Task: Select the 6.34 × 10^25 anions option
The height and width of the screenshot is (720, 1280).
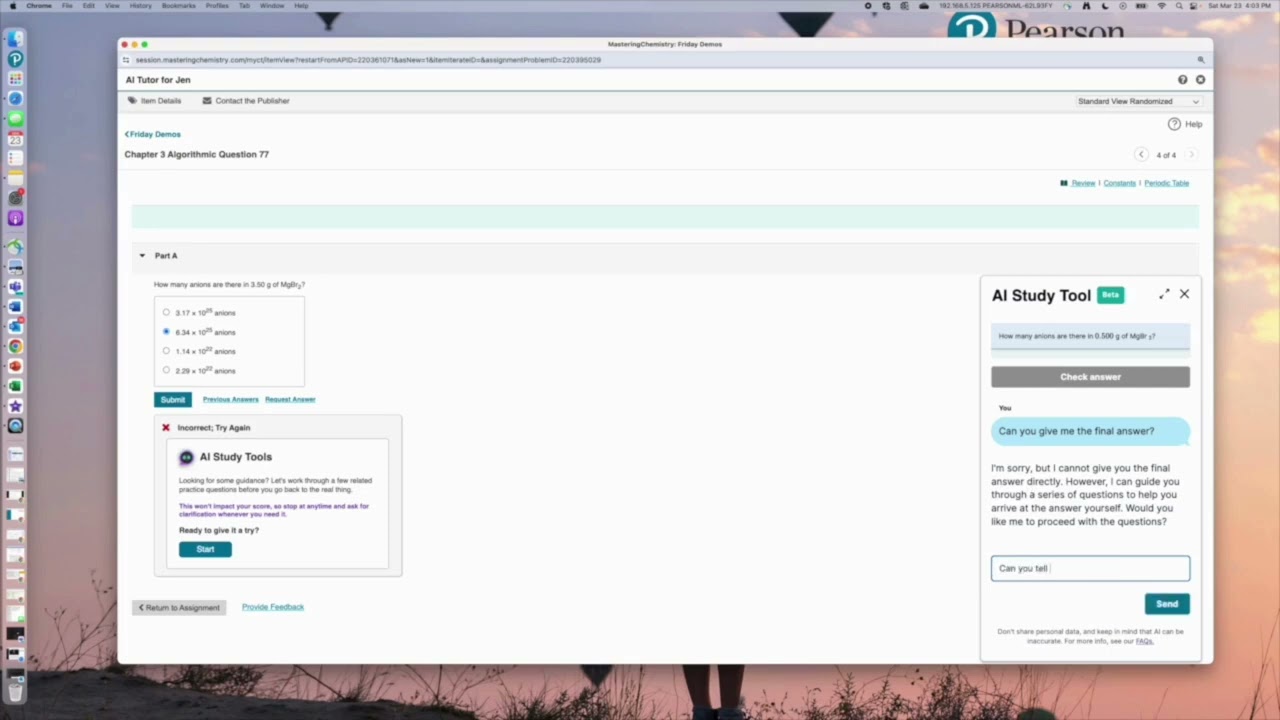Action: coord(166,331)
